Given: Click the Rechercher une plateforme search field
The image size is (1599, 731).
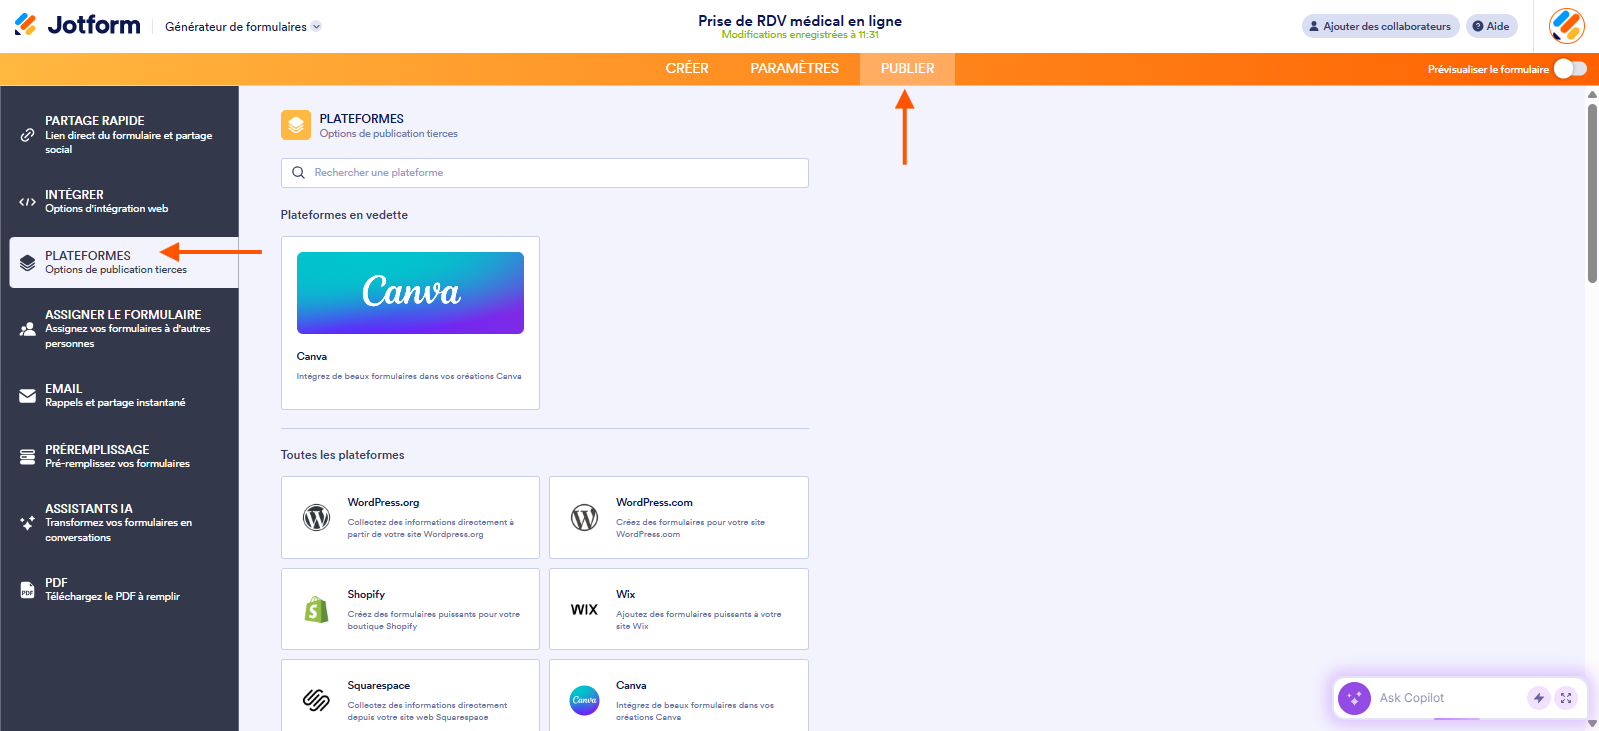Looking at the screenshot, I should click(x=544, y=172).
